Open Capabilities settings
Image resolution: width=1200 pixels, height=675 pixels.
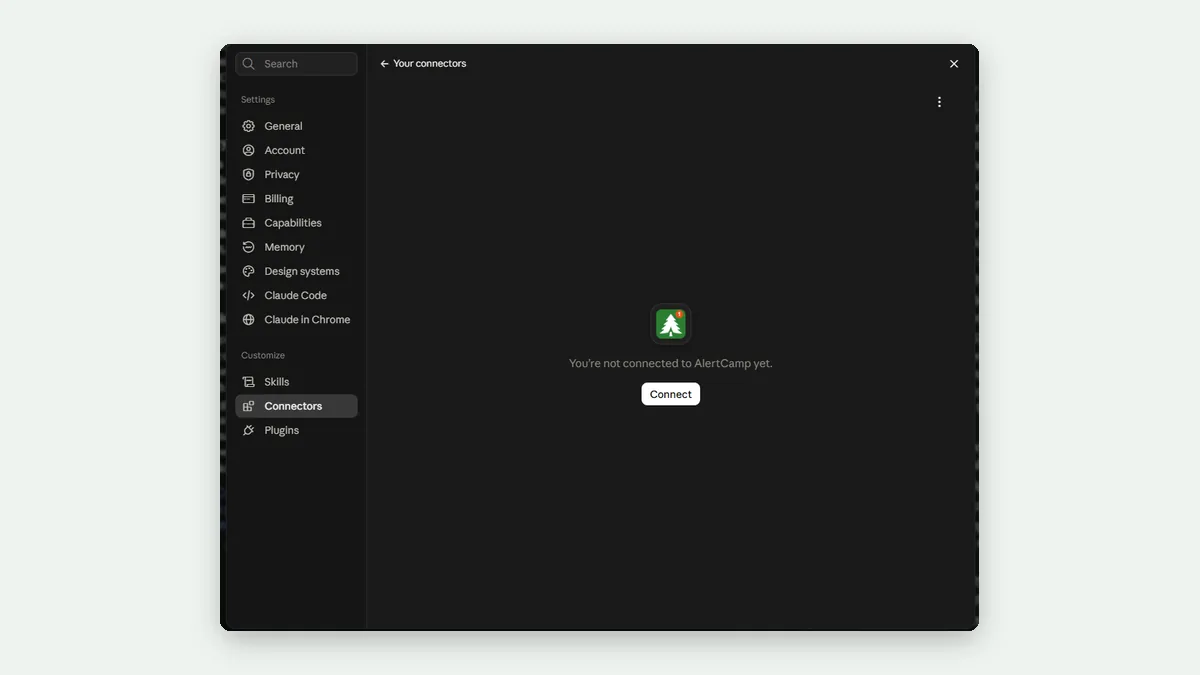tap(296, 223)
